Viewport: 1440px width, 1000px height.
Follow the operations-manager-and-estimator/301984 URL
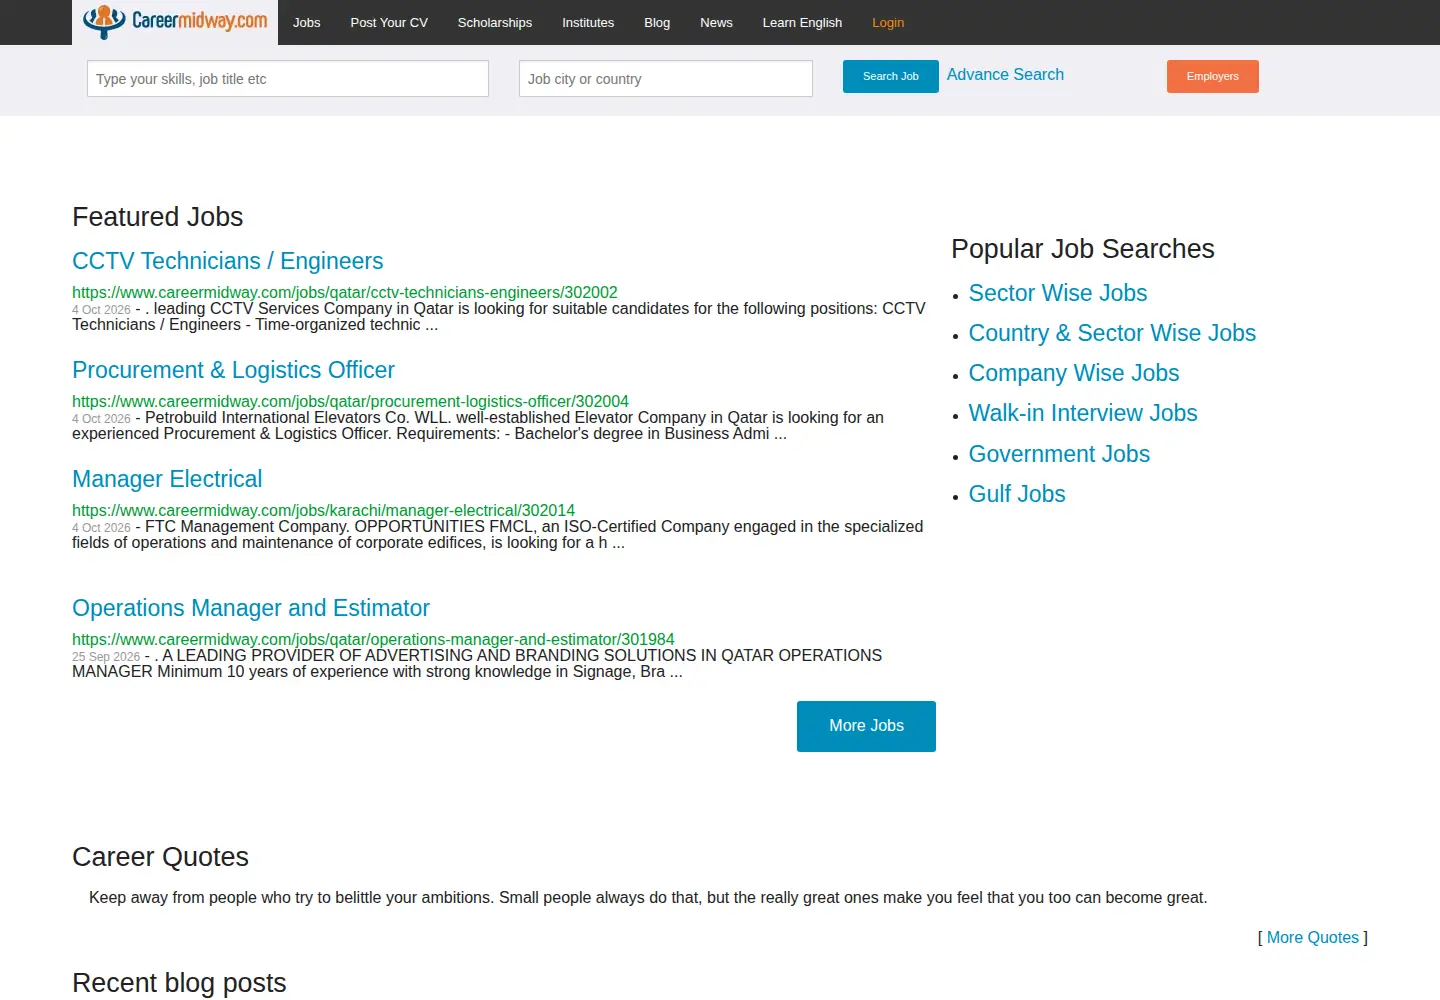[x=373, y=639]
